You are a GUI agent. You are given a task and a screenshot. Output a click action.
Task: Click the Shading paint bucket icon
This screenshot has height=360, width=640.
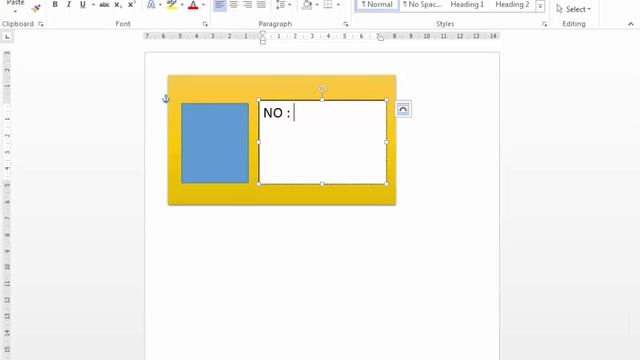pyautogui.click(x=307, y=4)
